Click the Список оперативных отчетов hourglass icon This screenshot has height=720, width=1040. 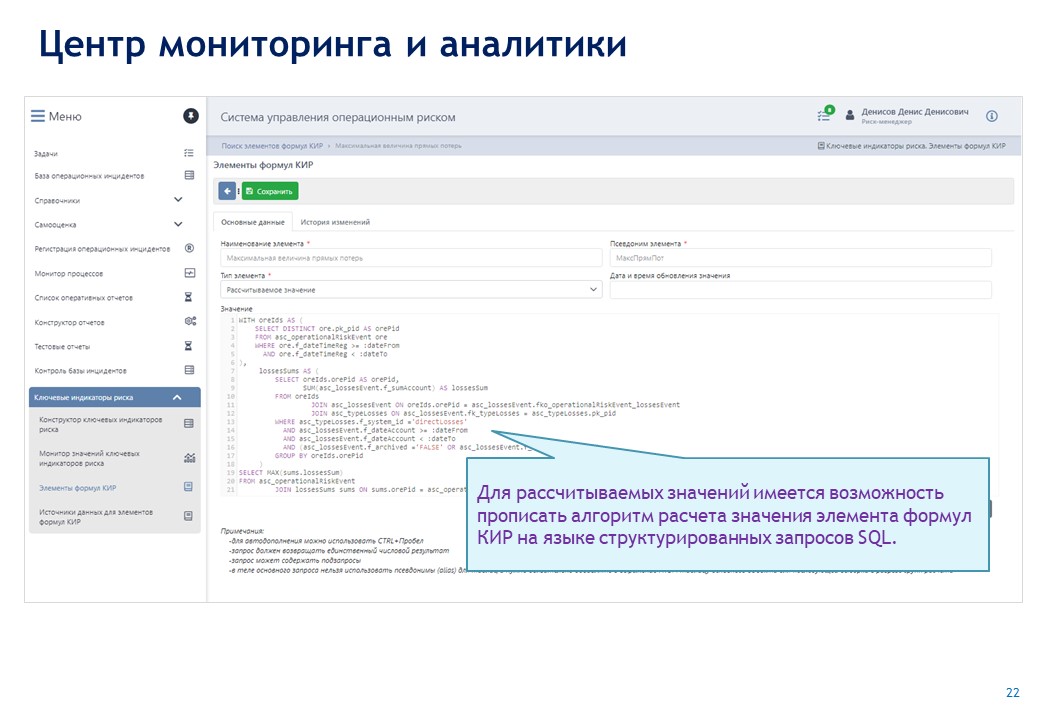[188, 298]
